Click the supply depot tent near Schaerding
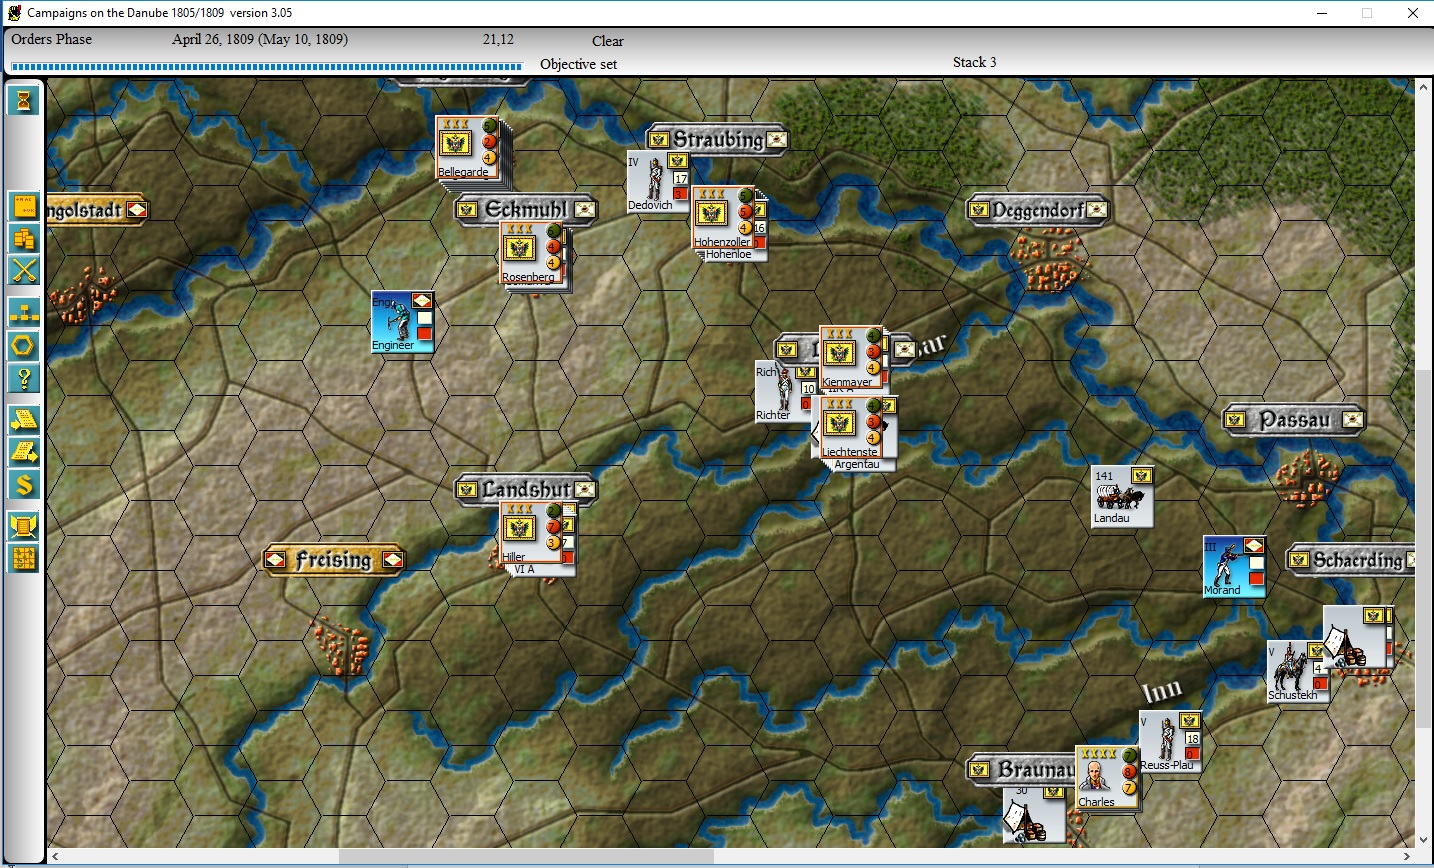This screenshot has width=1434, height=868. (1355, 637)
